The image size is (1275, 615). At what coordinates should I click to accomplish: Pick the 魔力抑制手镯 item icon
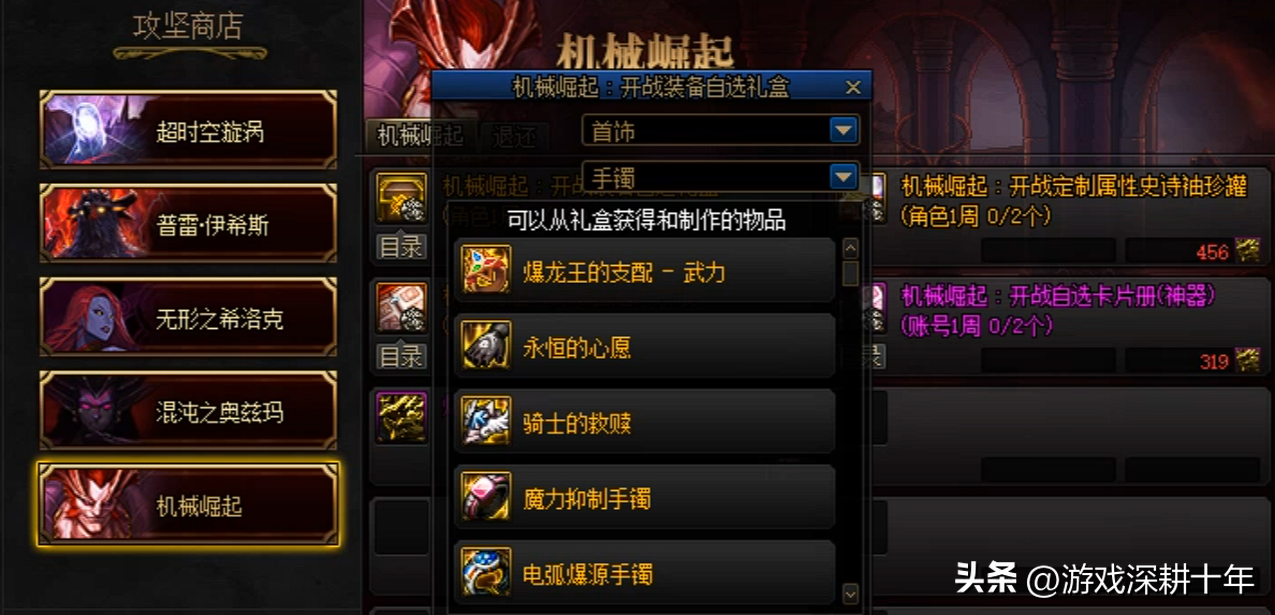coord(486,498)
